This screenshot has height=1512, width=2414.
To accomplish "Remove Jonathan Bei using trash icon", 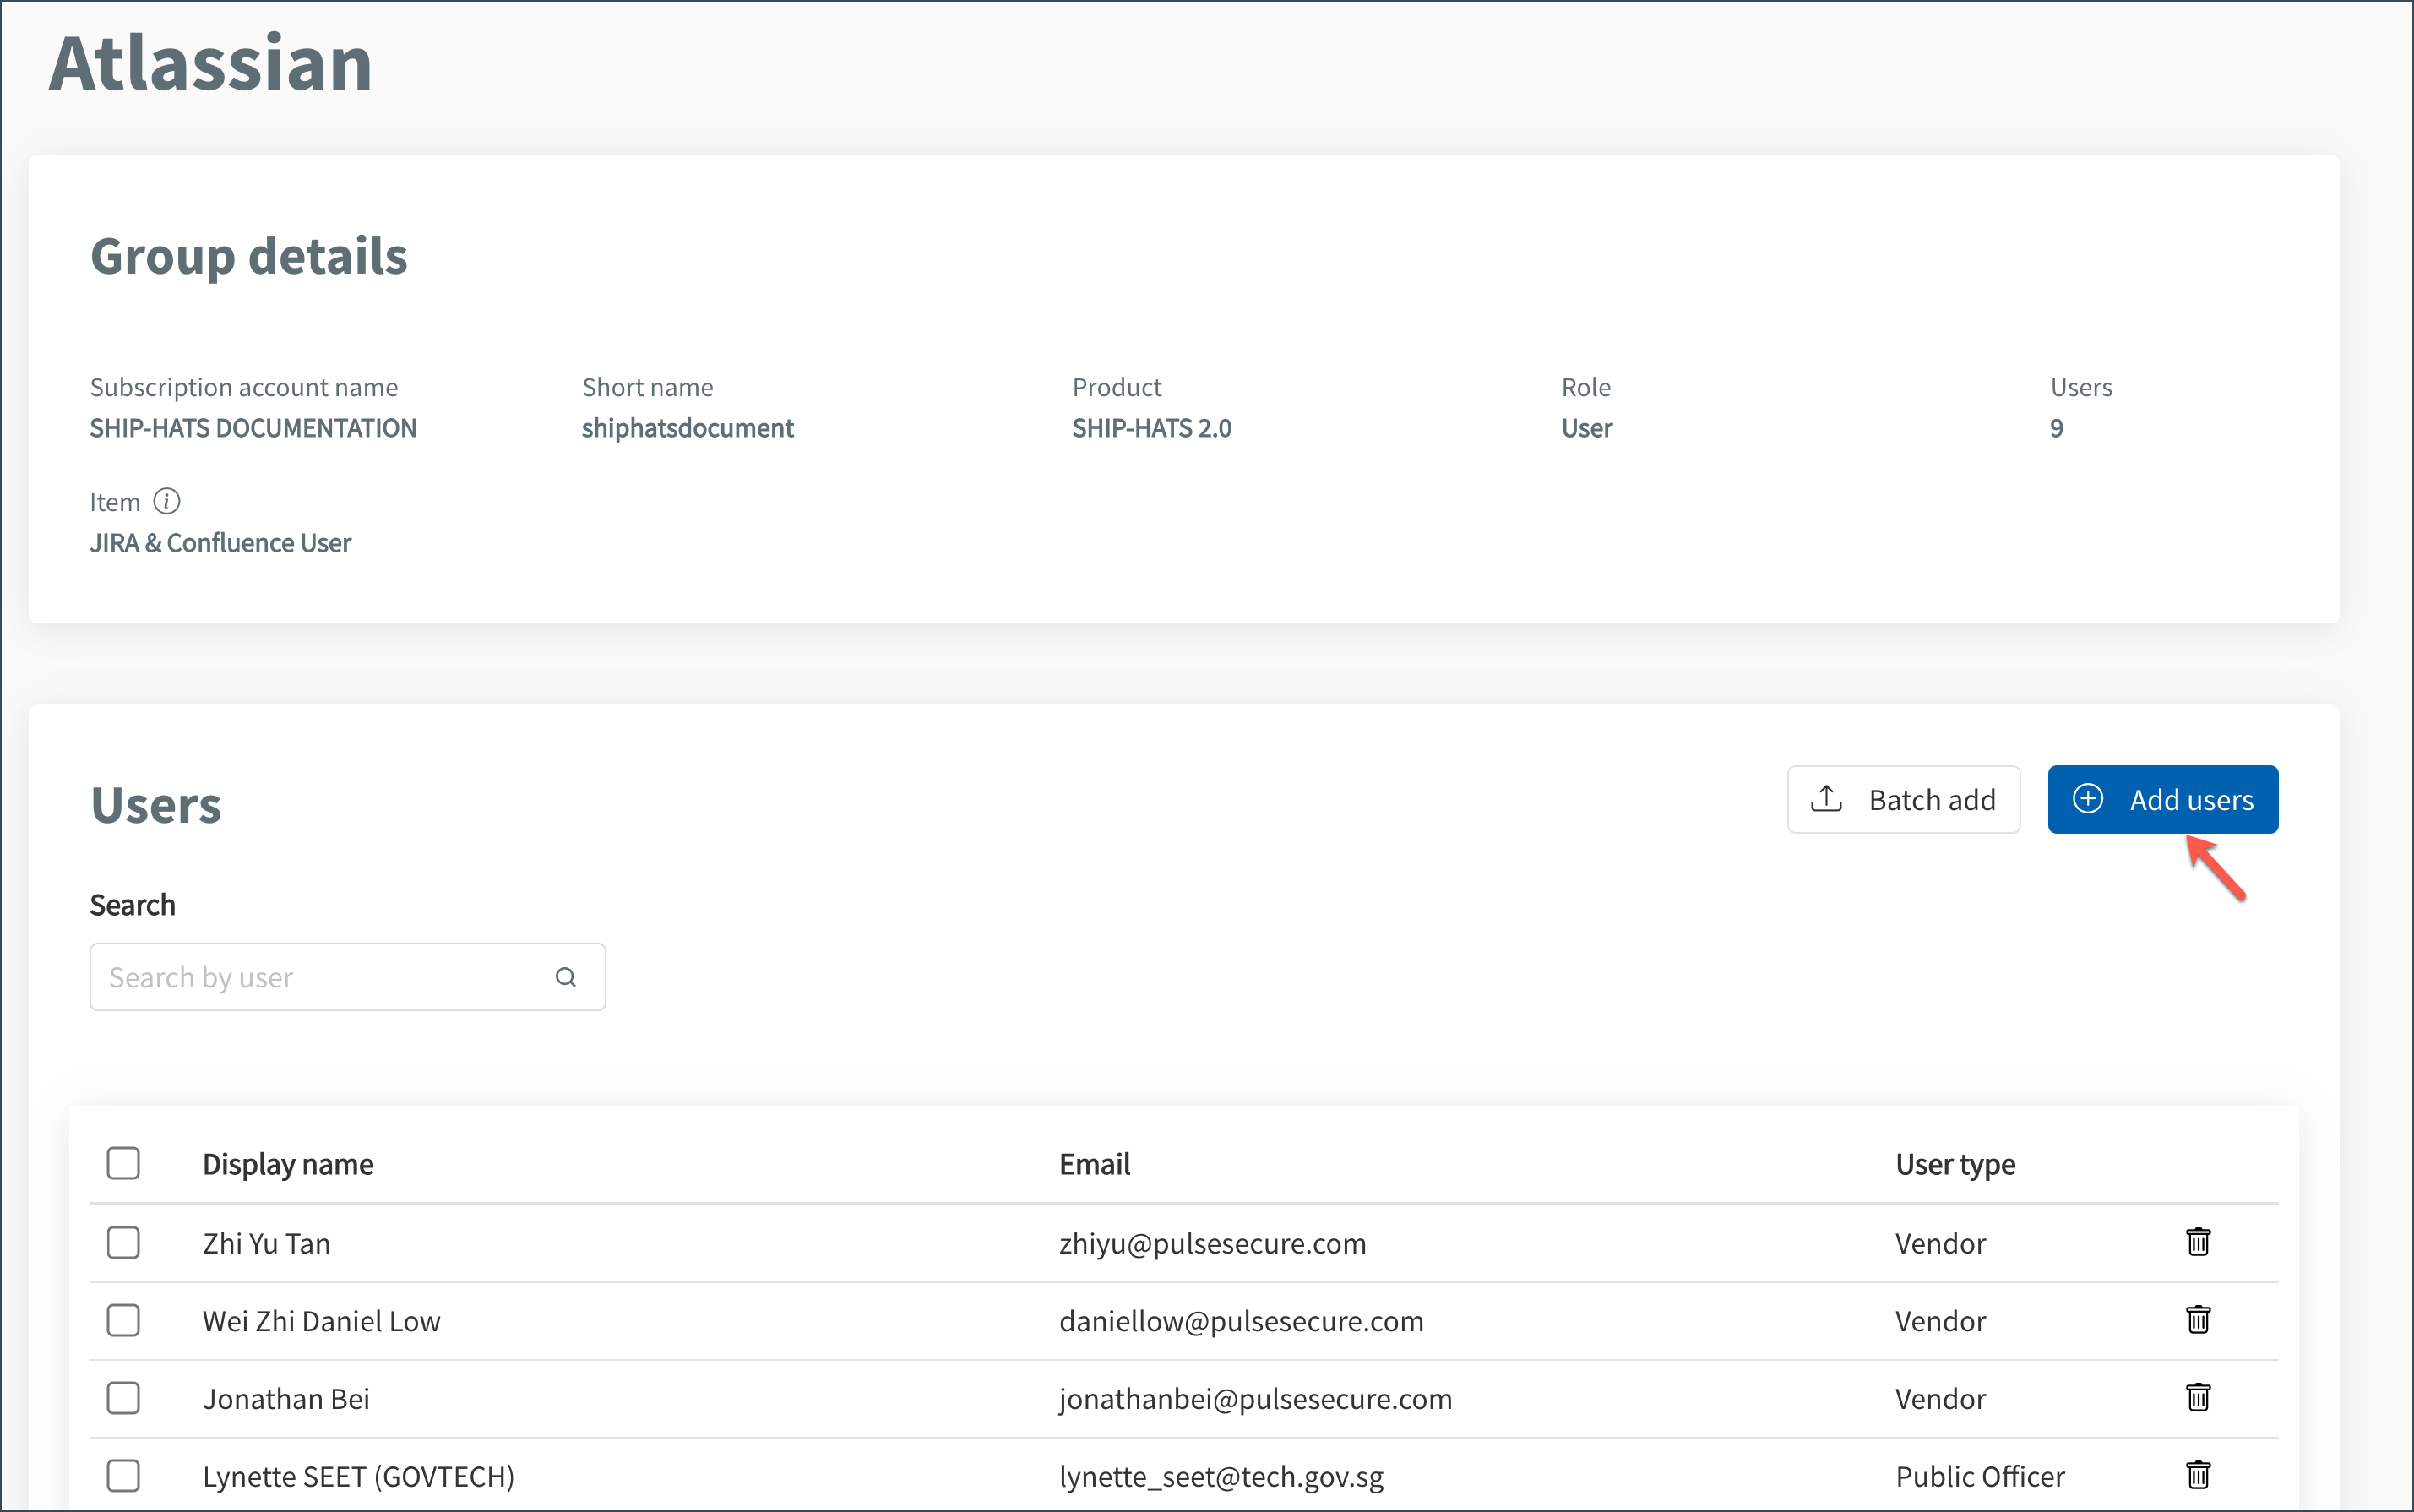I will [2197, 1398].
